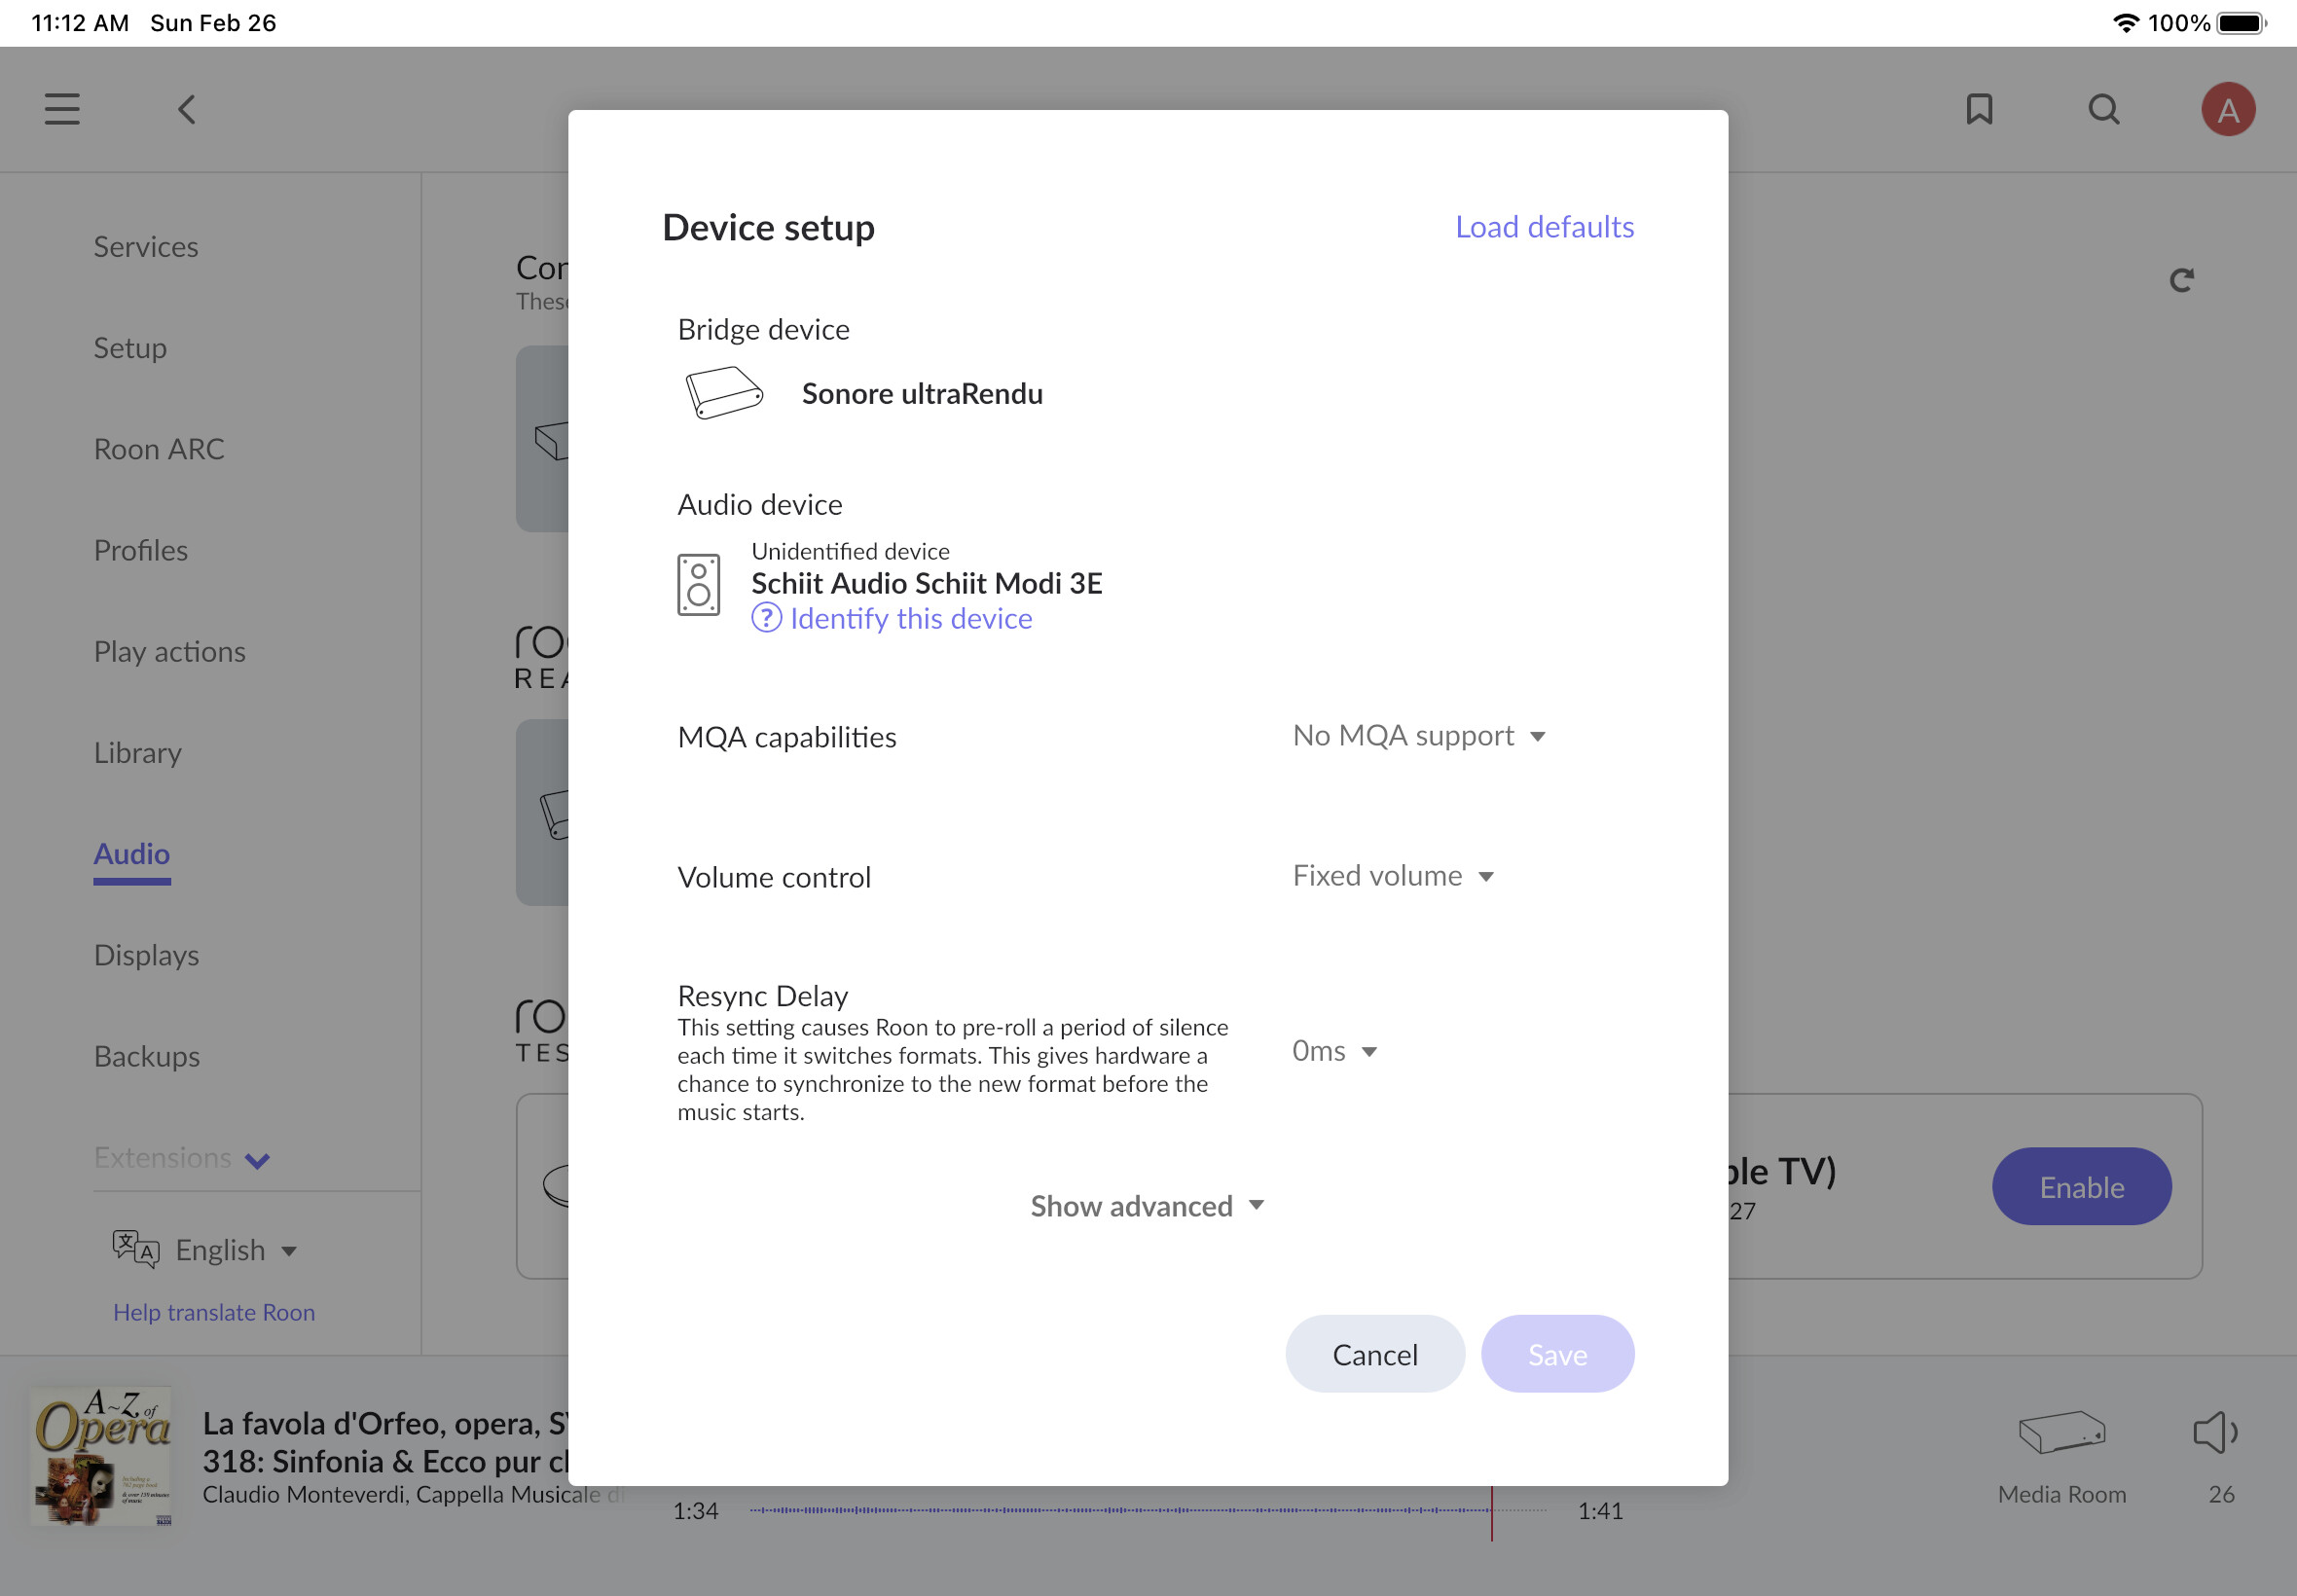
Task: Change the Resync Delay value dropdown
Action: click(x=1334, y=1051)
